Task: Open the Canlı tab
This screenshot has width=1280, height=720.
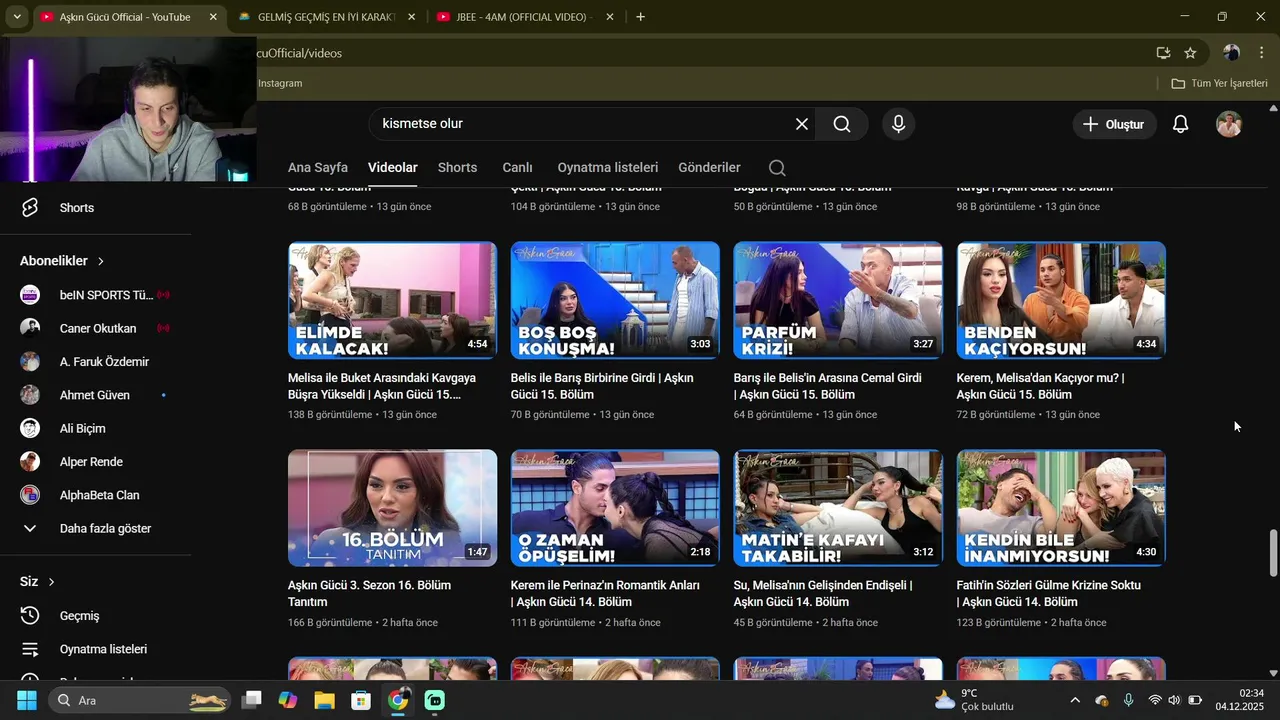Action: [517, 168]
